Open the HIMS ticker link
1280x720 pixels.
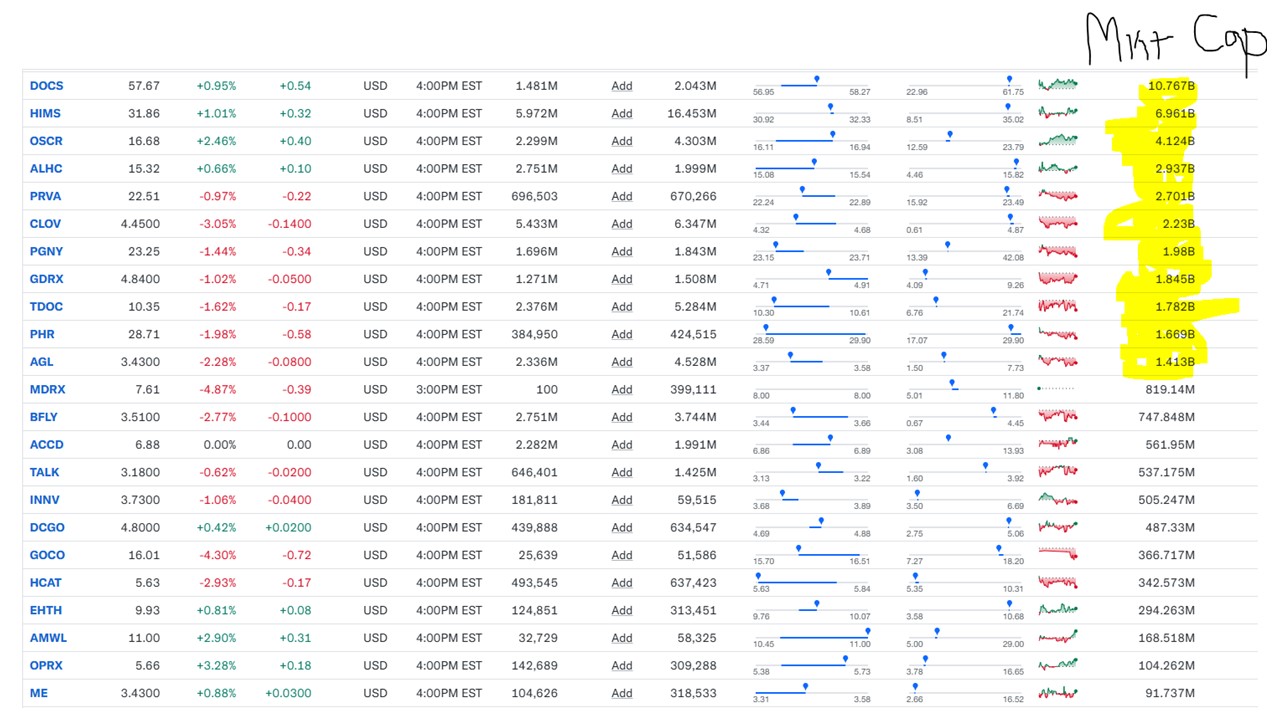coord(45,113)
